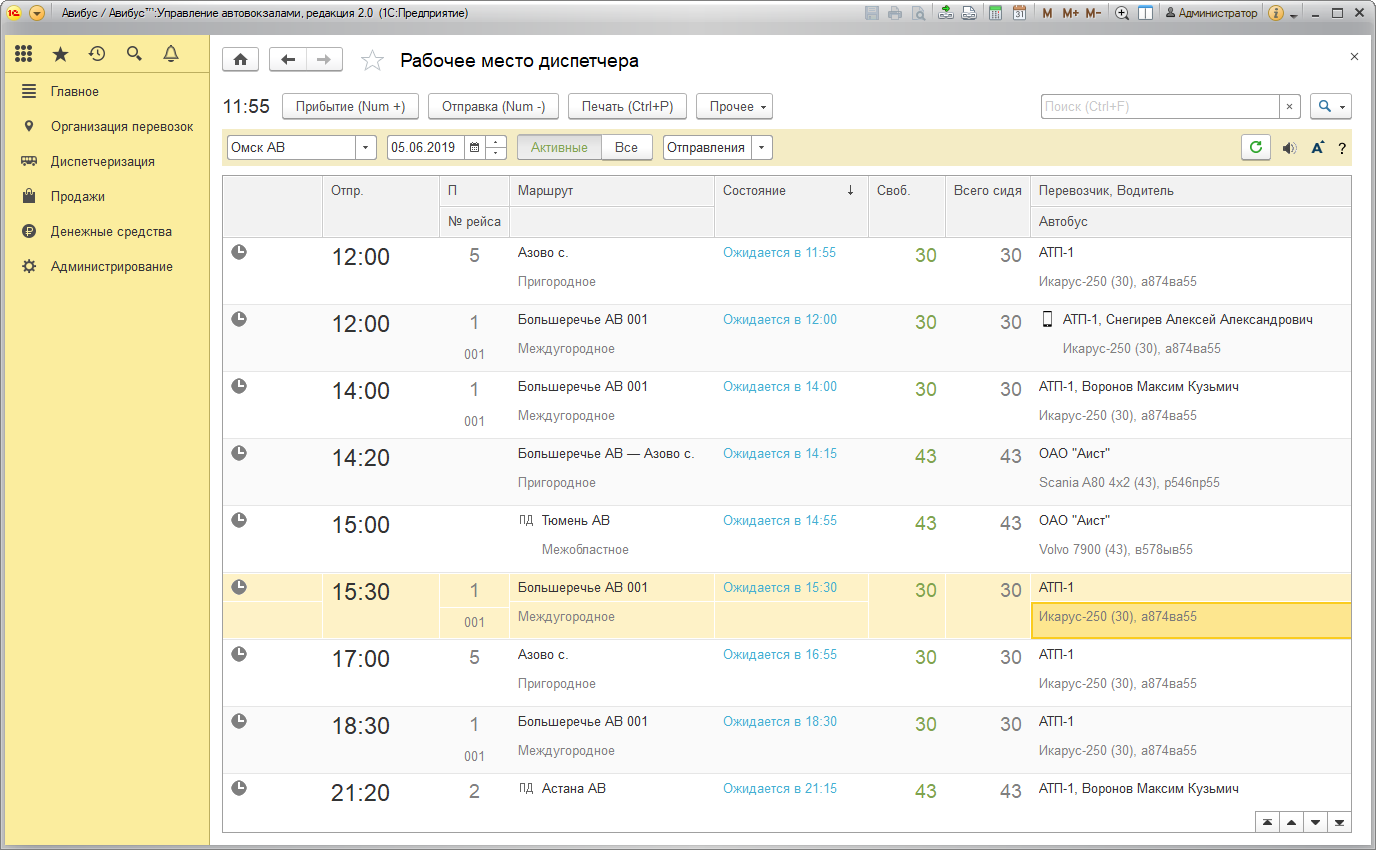
Task: Open the notifications bell icon
Action: (x=171, y=54)
